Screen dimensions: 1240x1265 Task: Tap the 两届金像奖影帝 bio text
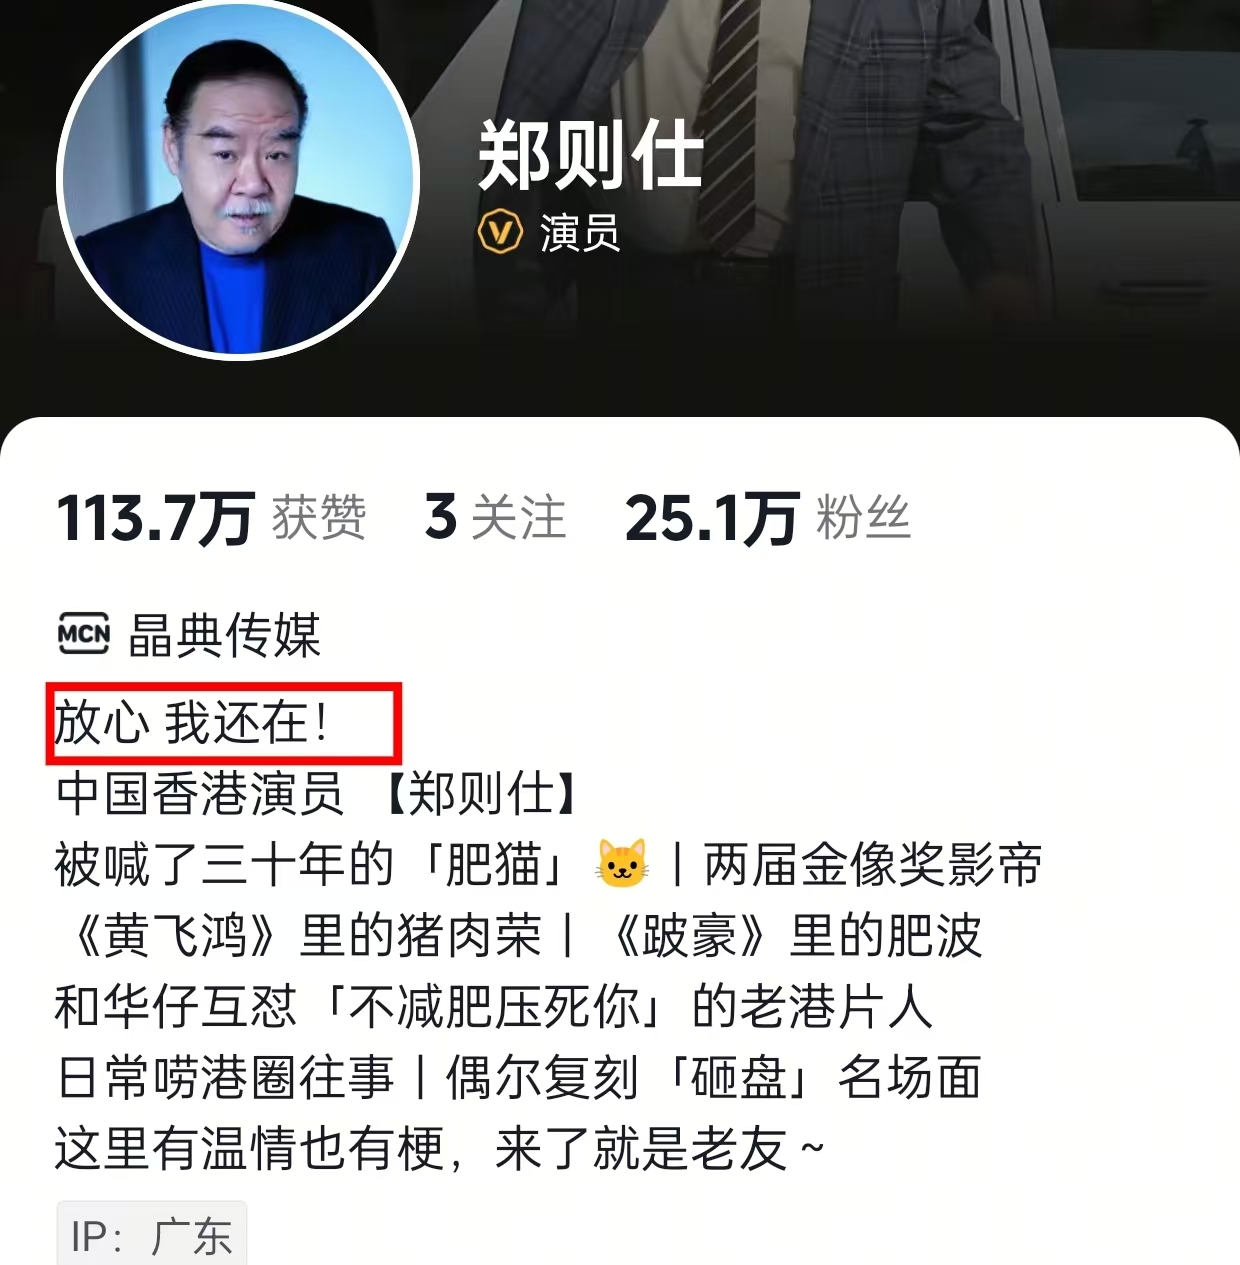(x=872, y=864)
